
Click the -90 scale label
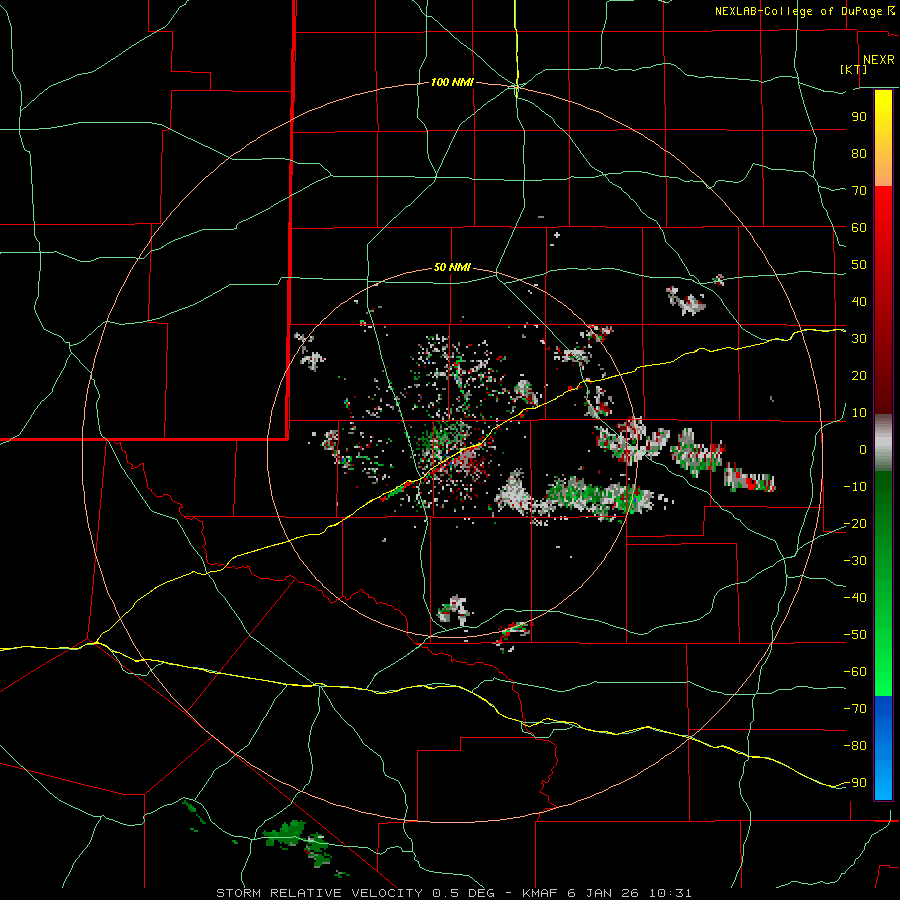[855, 783]
